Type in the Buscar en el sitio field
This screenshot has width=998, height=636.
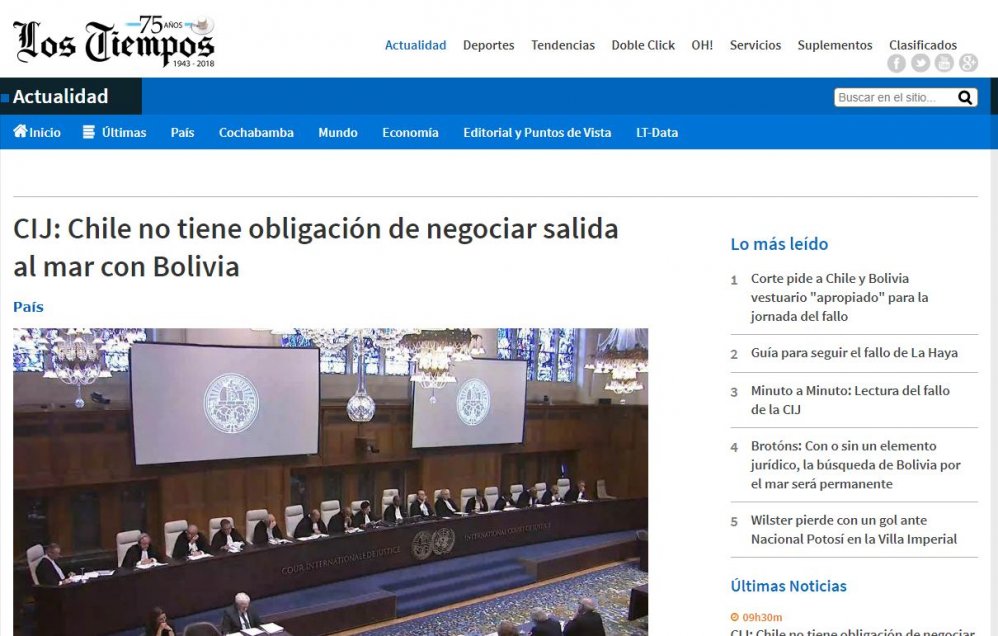pos(894,98)
